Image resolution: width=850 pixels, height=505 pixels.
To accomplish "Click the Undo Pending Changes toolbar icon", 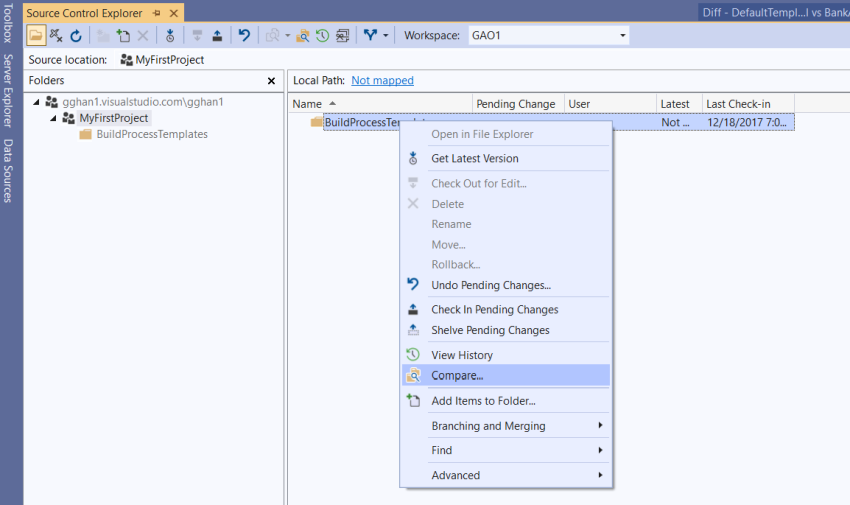I will [244, 36].
